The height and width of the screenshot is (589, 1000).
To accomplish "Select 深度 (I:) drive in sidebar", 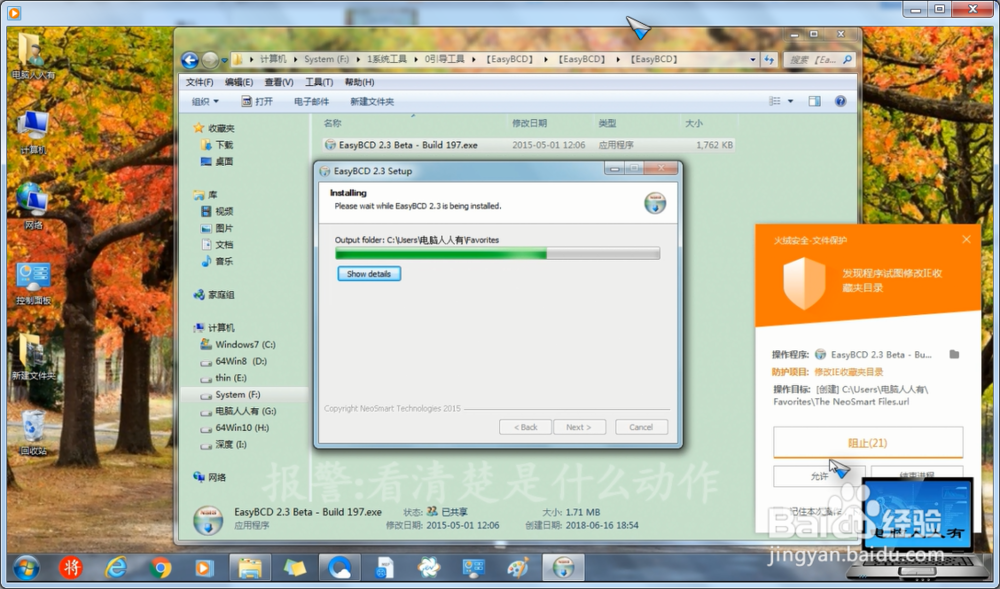I will click(223, 444).
